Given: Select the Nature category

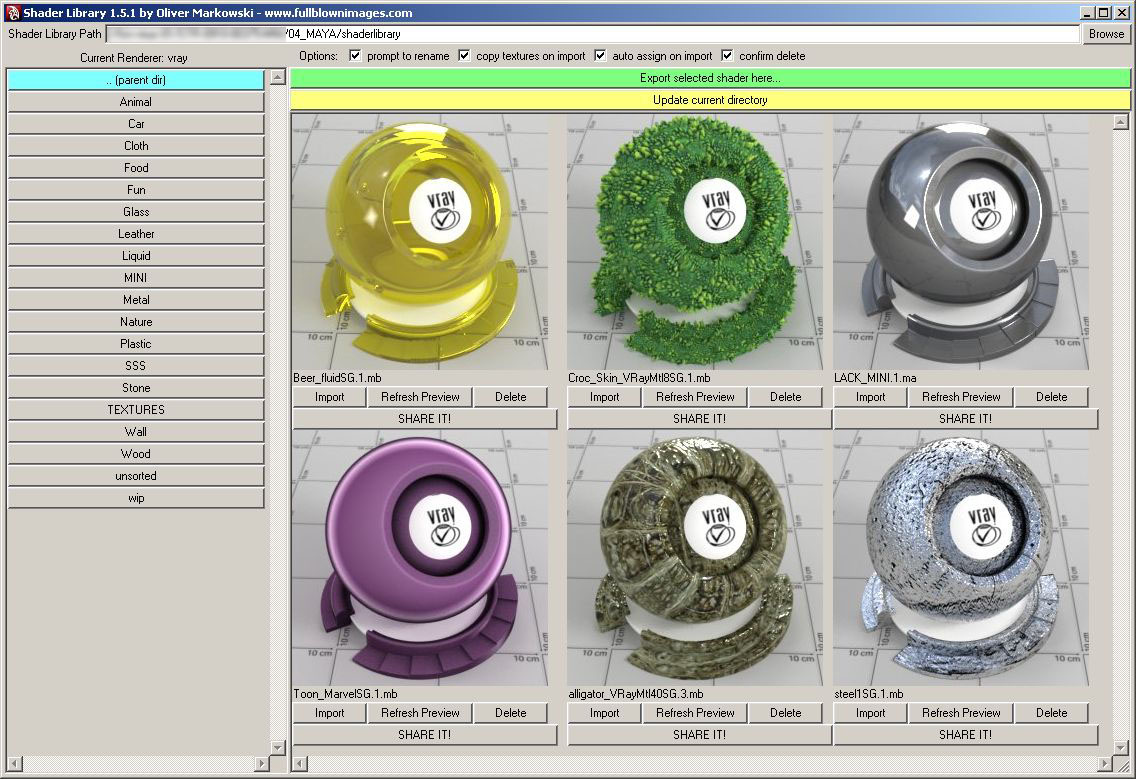Looking at the screenshot, I should (135, 322).
